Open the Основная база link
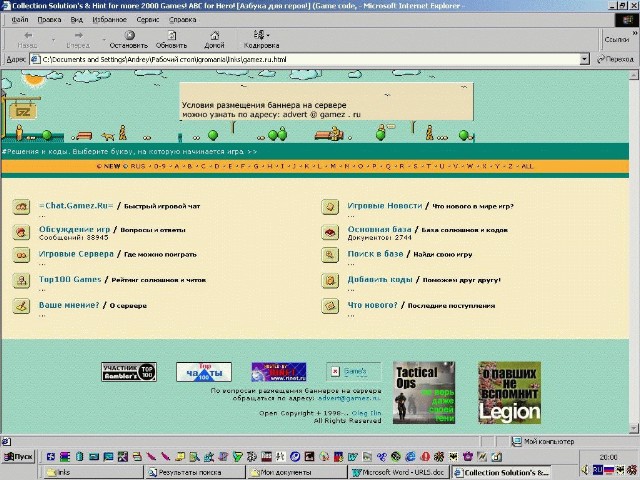This screenshot has height=480, width=640. point(380,229)
